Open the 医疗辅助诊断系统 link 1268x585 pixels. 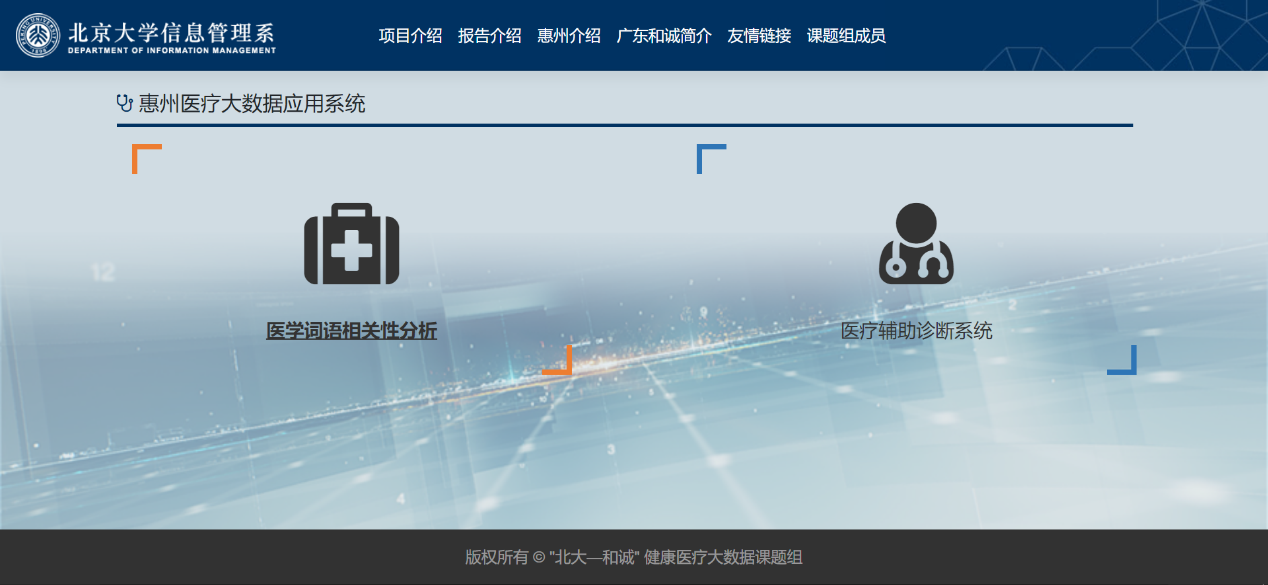[916, 331]
